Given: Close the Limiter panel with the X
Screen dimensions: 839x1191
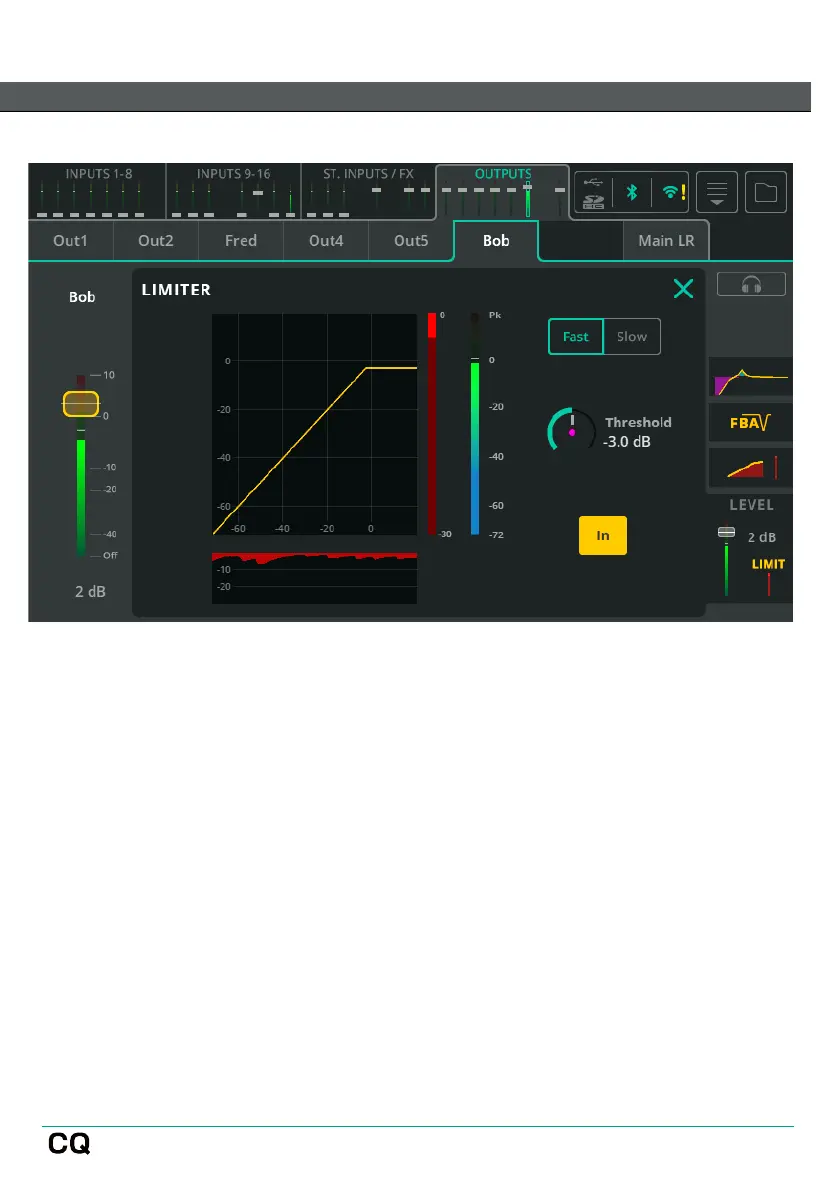Looking at the screenshot, I should [x=683, y=289].
